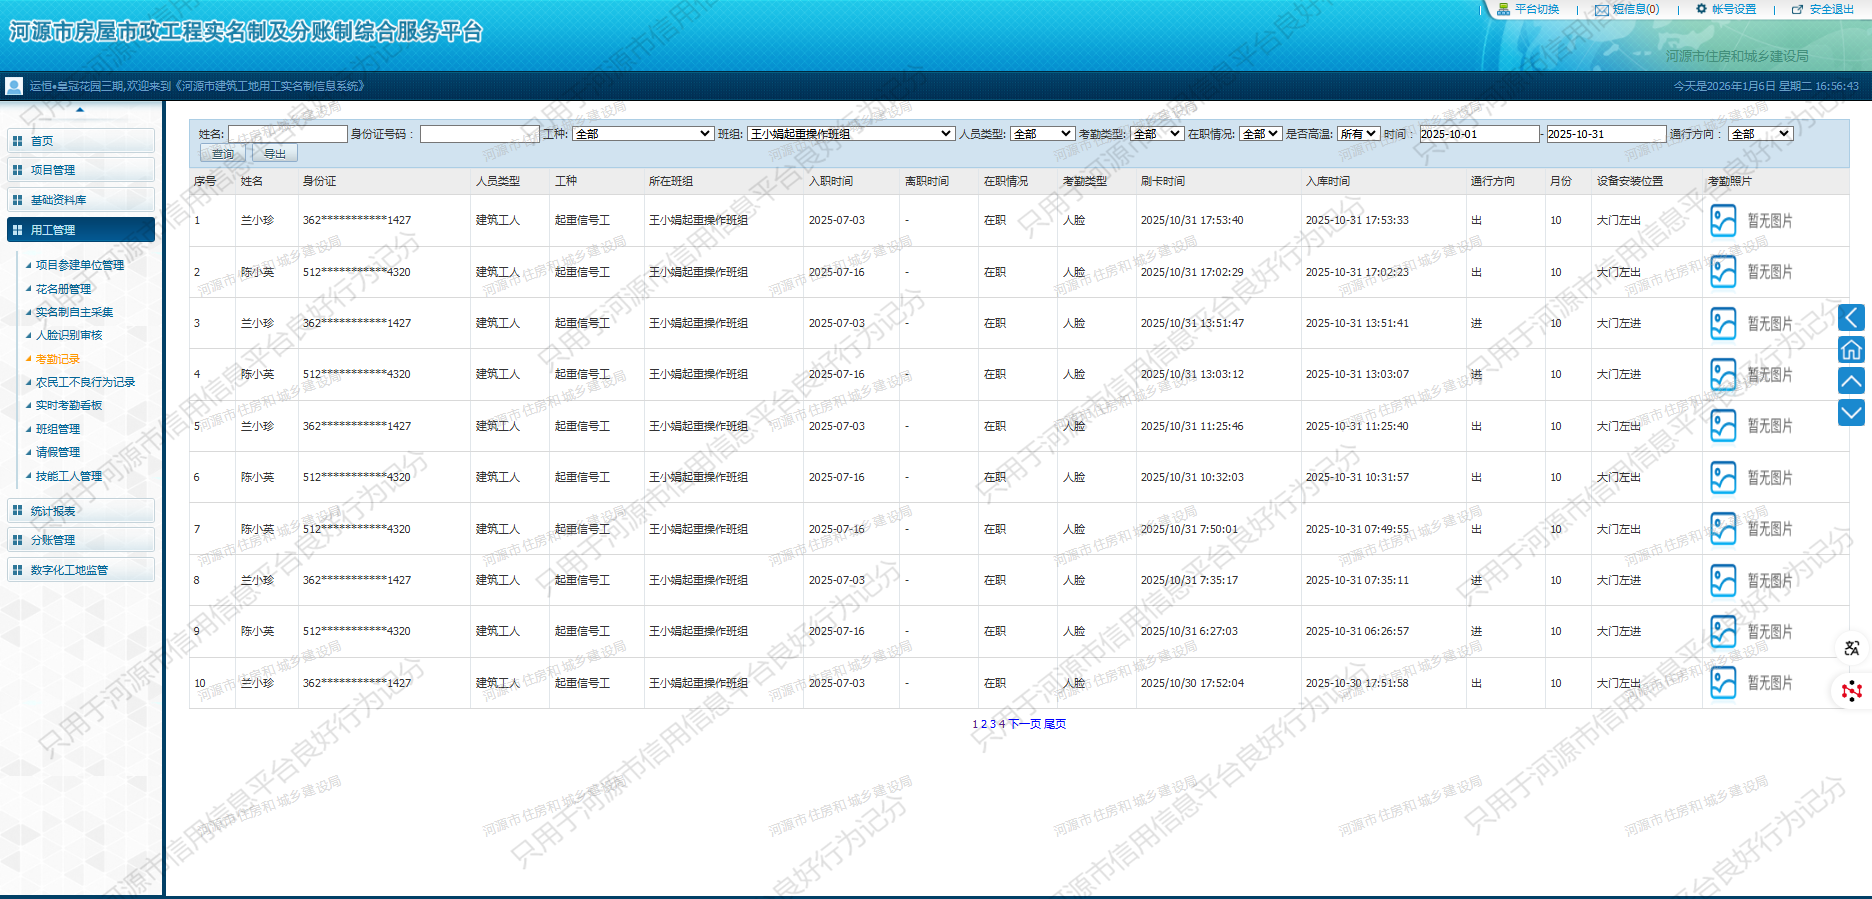This screenshot has height=899, width=1872.
Task: Open the 工种 dropdown
Action: pyautogui.click(x=643, y=134)
